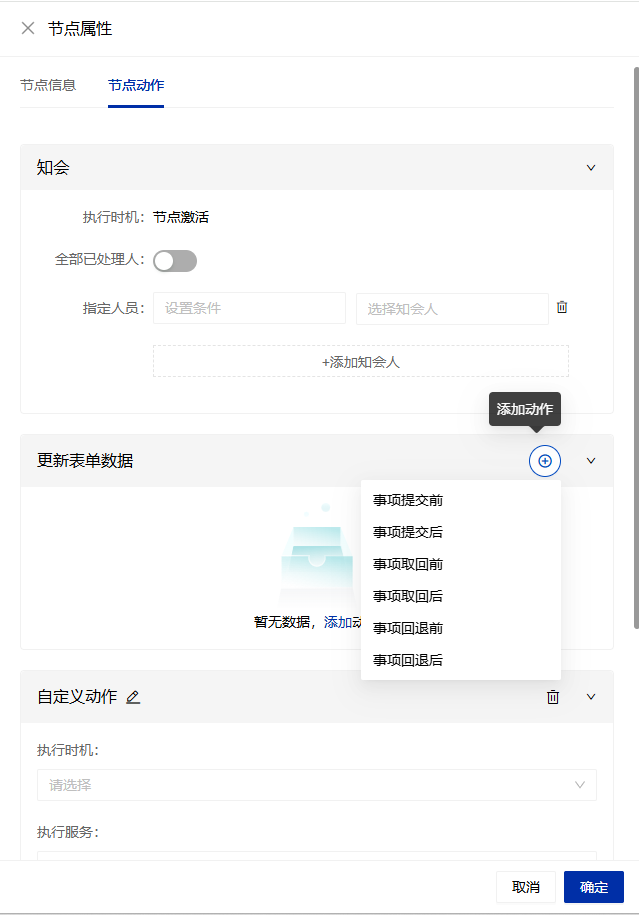
Task: Click the +添加知会人 button
Action: (360, 362)
